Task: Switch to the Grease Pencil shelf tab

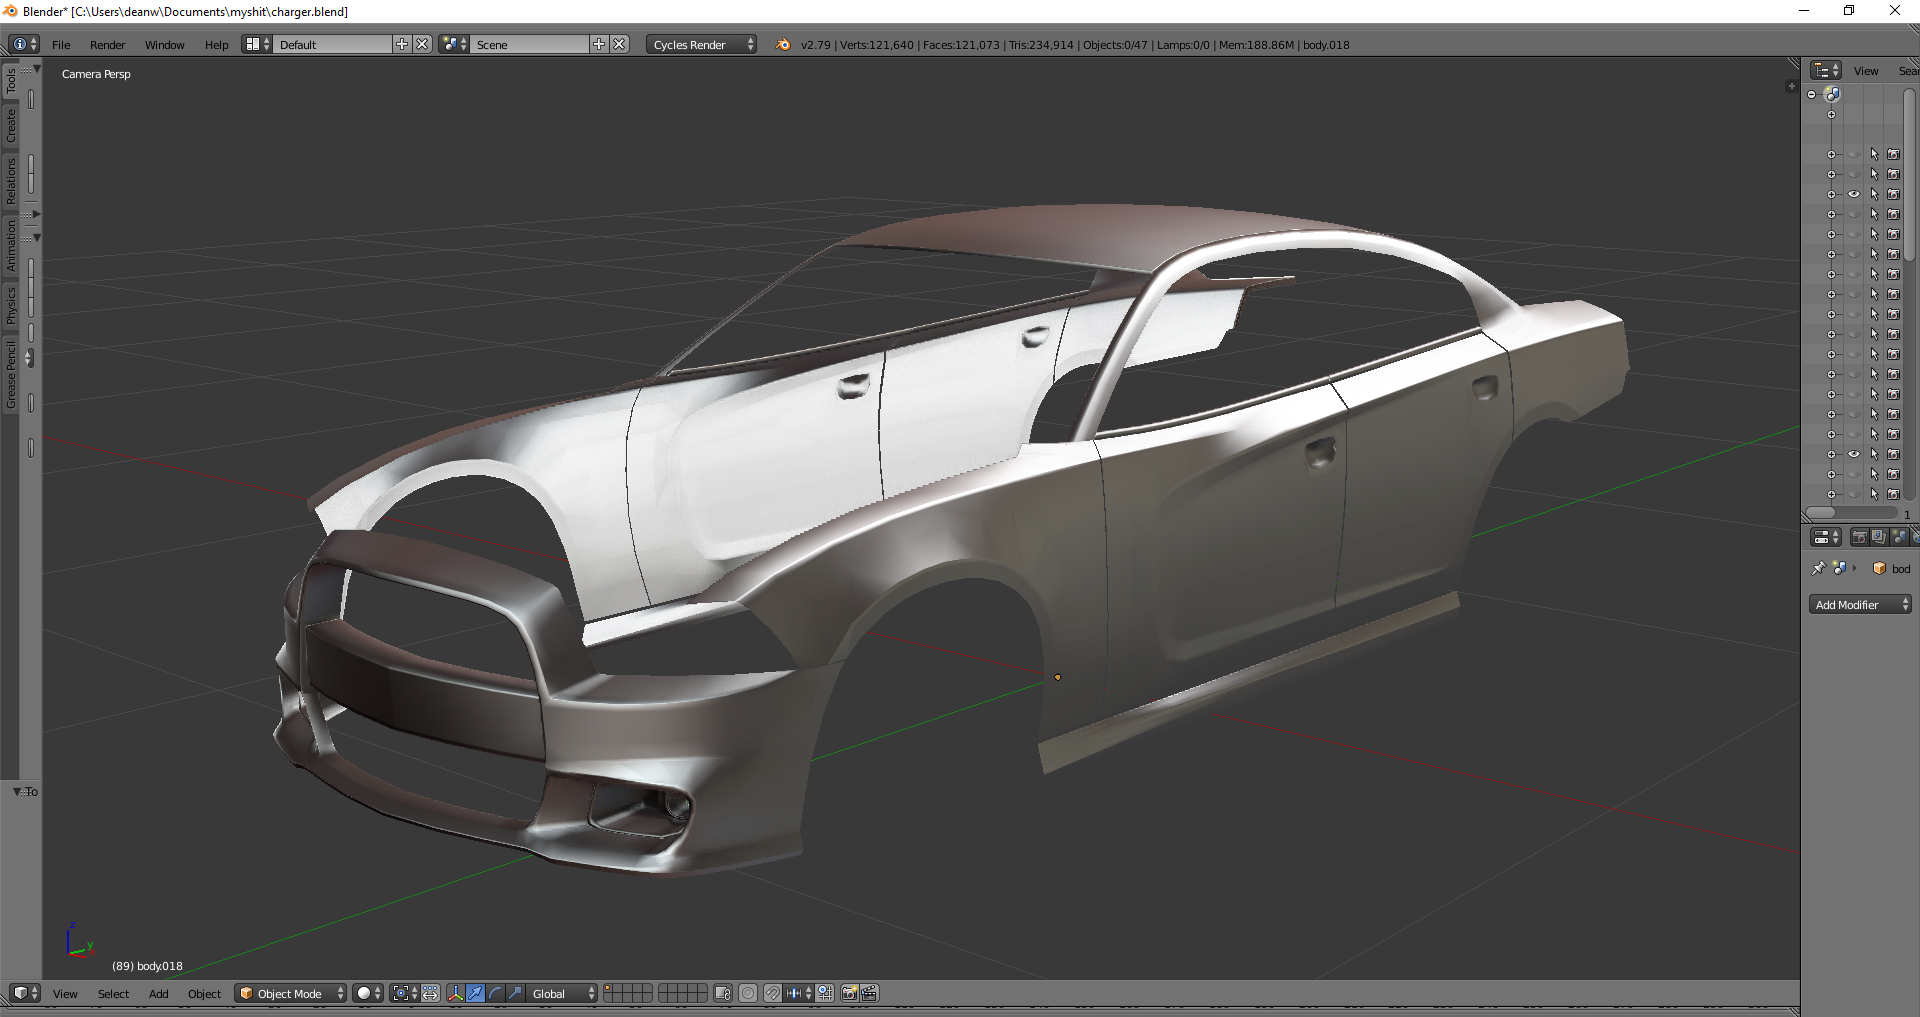Action: [x=11, y=374]
